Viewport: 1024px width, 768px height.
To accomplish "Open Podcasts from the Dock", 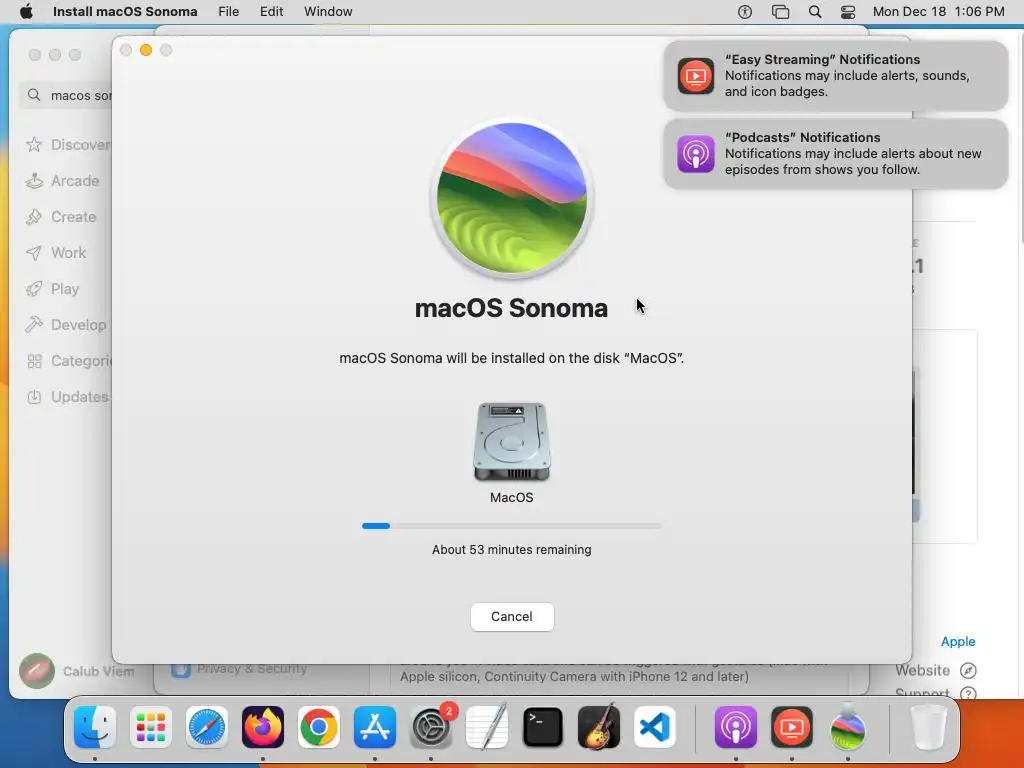I will click(735, 727).
